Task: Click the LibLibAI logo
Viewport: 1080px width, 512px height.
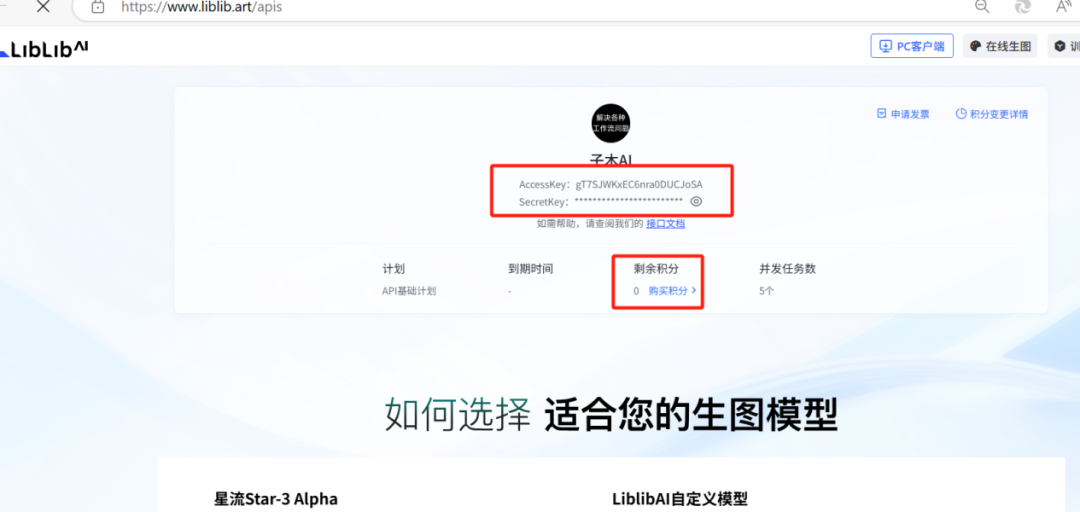Action: pos(44,48)
